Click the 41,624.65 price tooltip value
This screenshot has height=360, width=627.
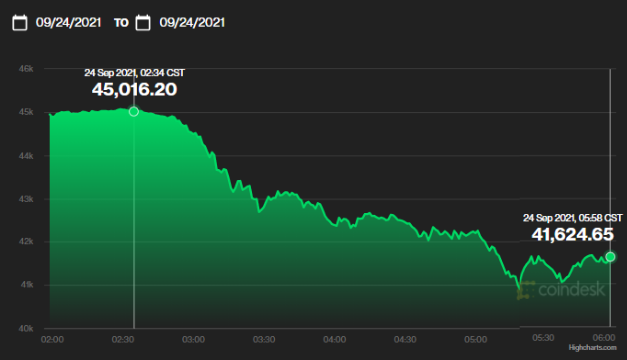tap(573, 234)
